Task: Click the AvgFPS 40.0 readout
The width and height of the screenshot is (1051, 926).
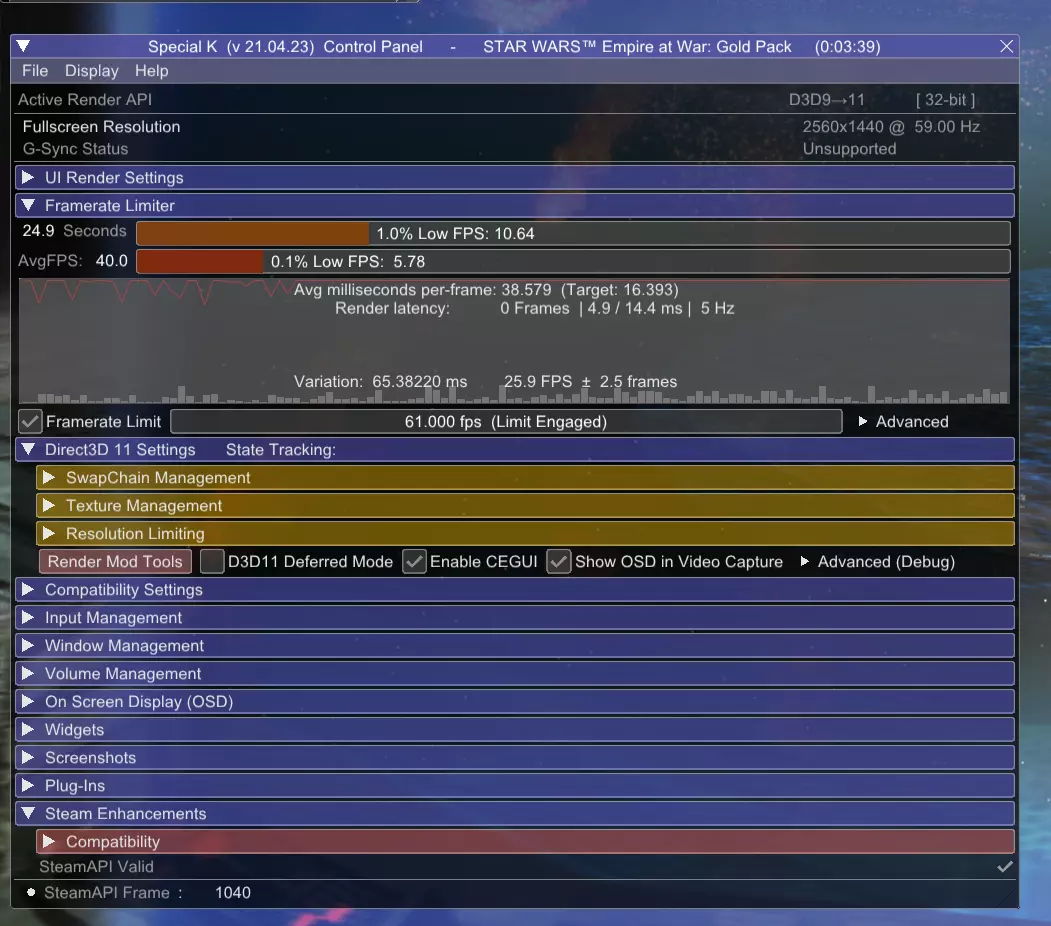Action: (x=72, y=261)
